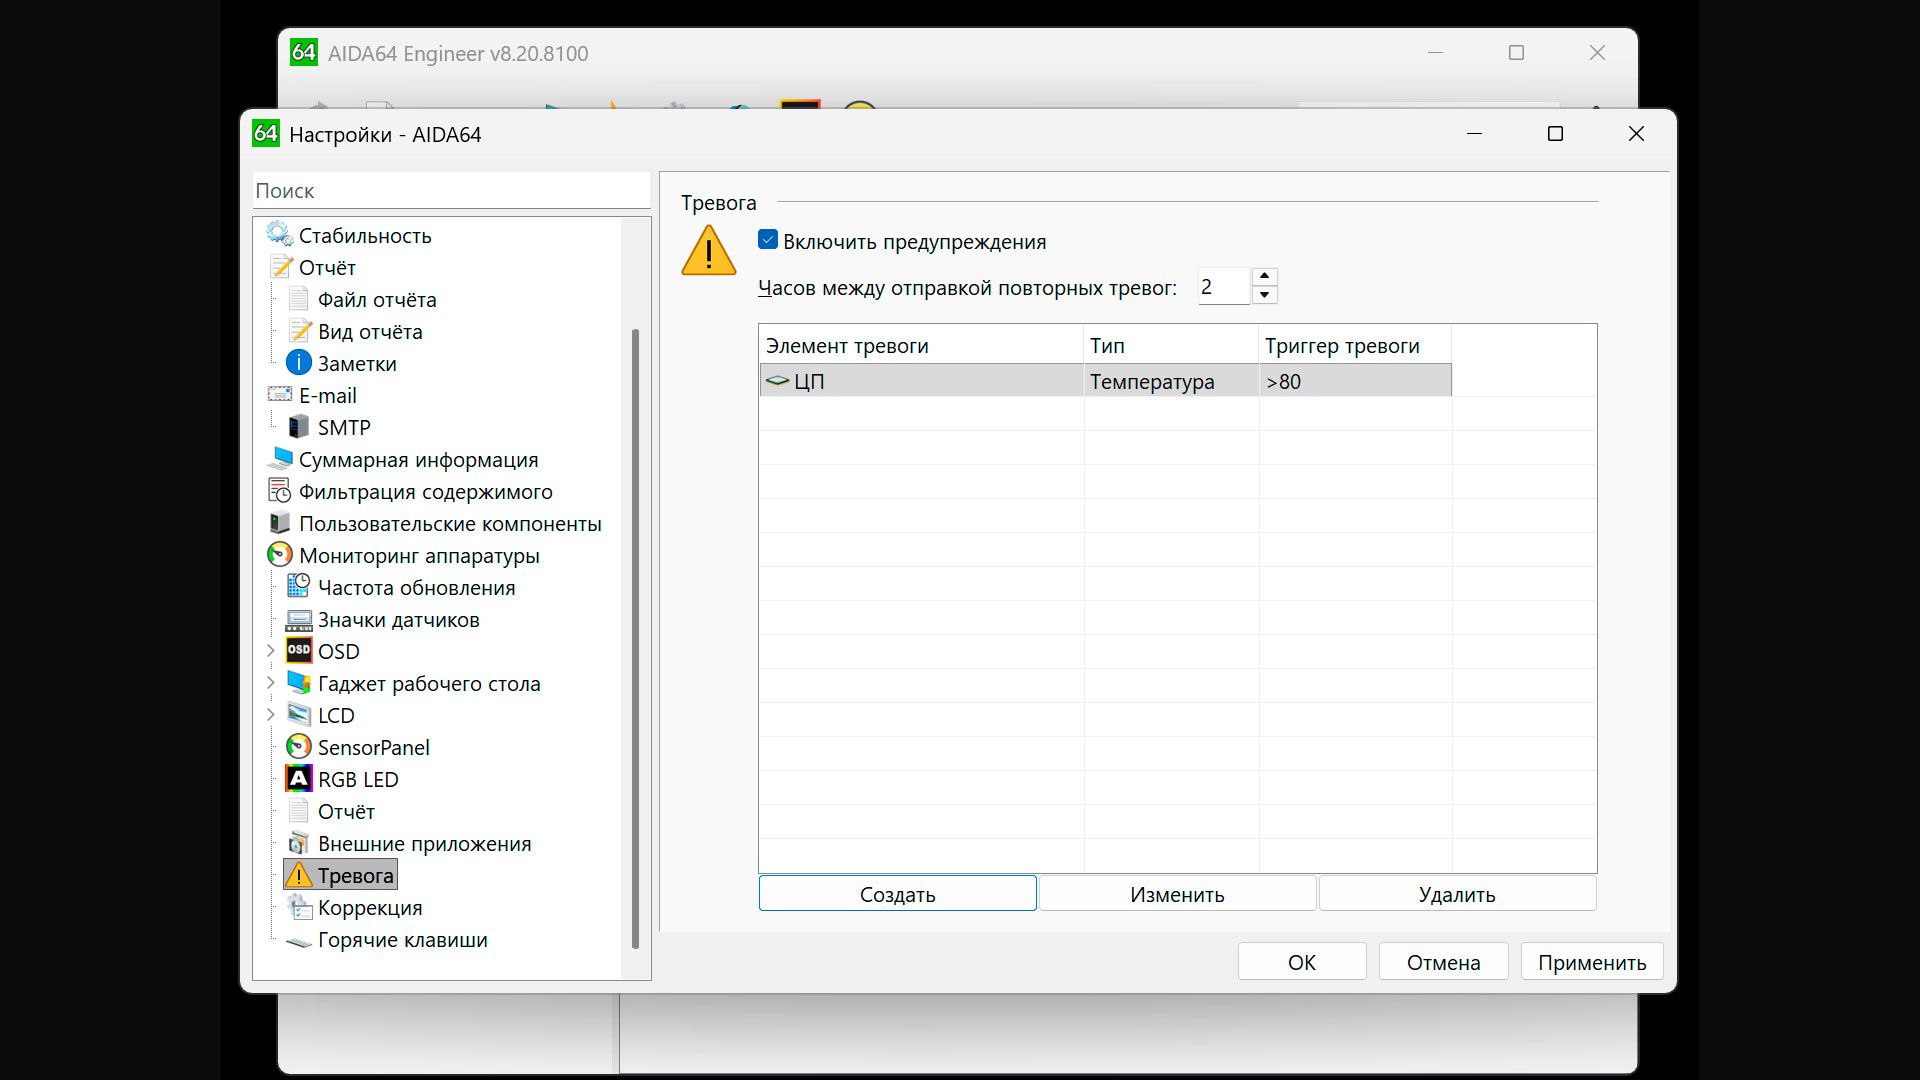Toggle the Включить предупреждения checkbox

coord(768,240)
